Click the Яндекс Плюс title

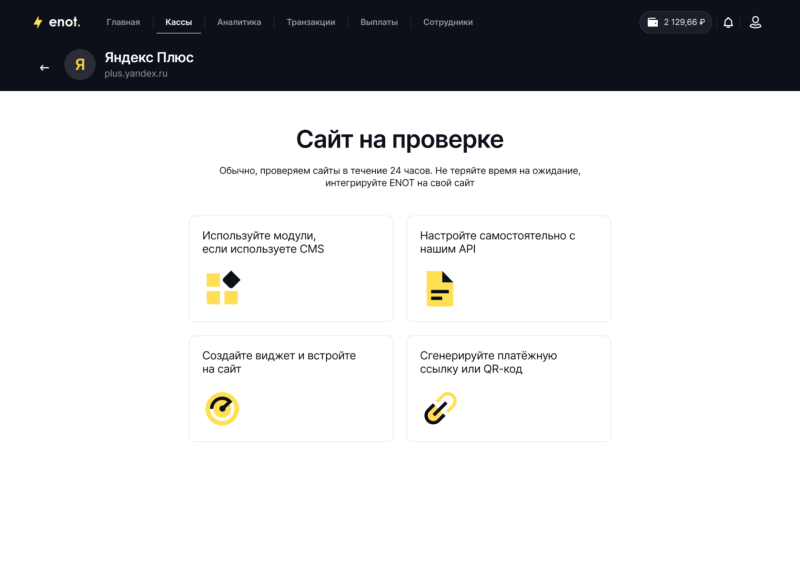click(x=149, y=57)
